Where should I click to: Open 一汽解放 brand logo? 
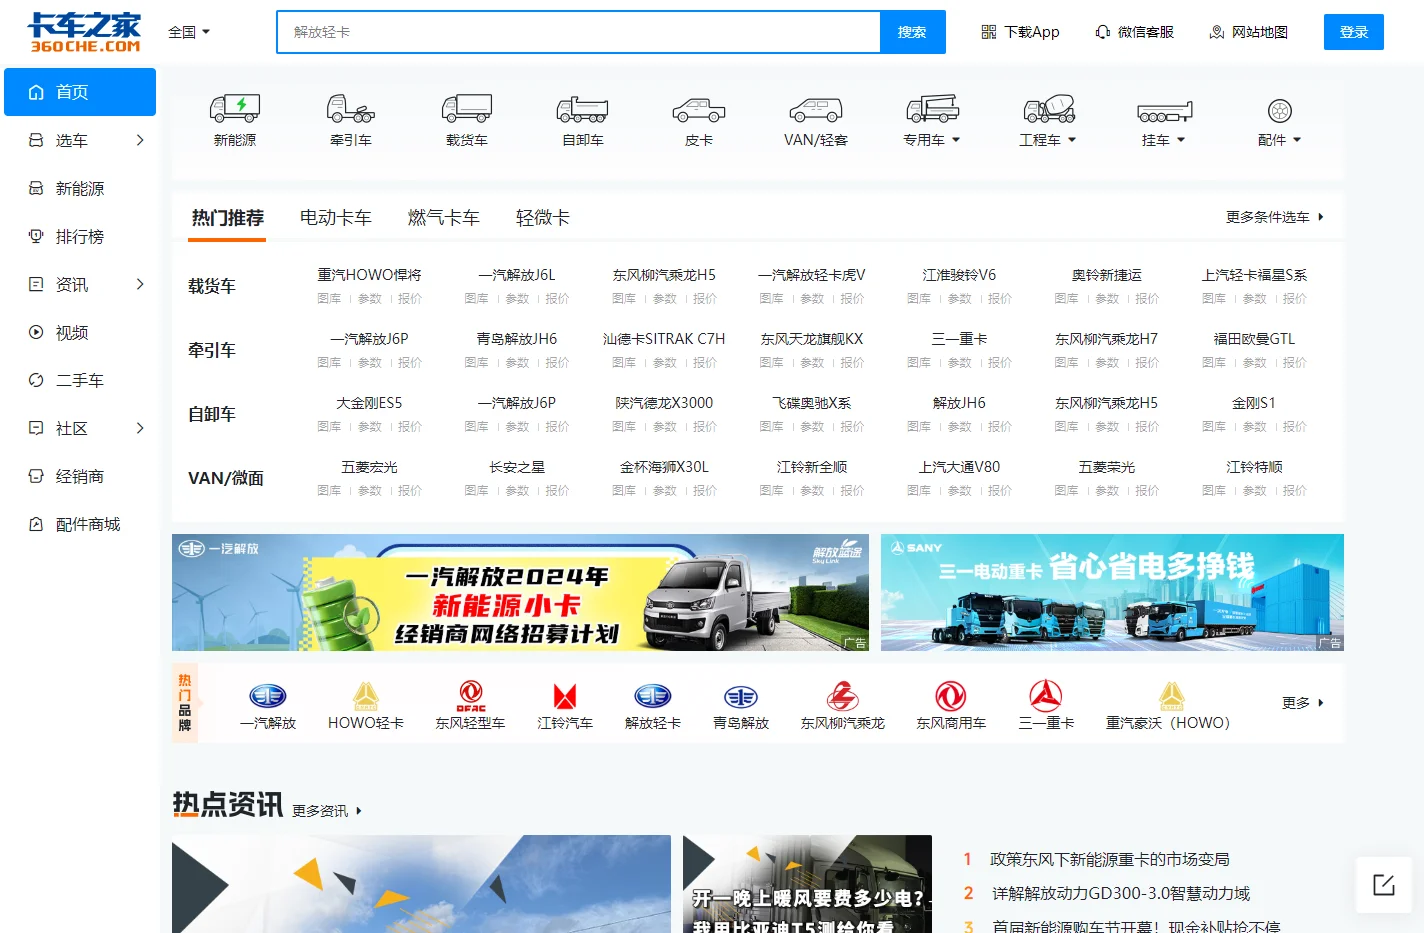pos(267,696)
